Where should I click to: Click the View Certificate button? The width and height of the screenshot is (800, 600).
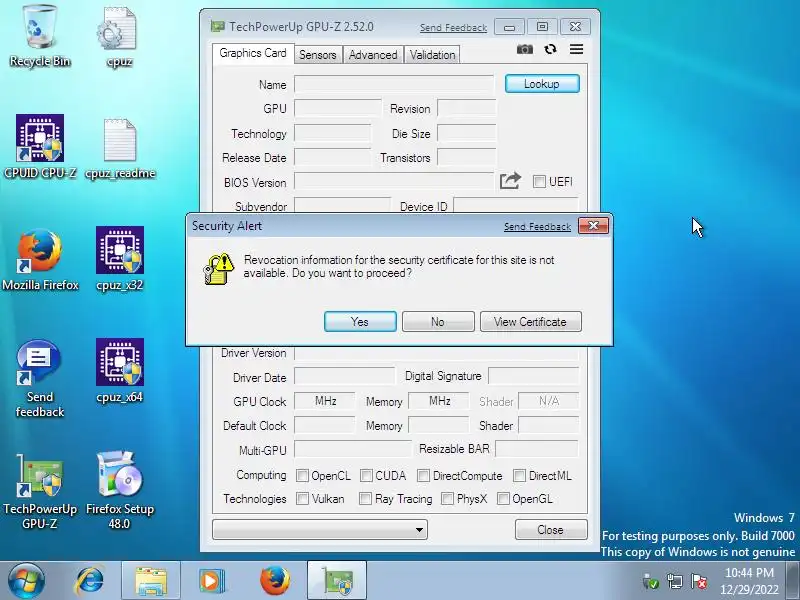click(531, 321)
